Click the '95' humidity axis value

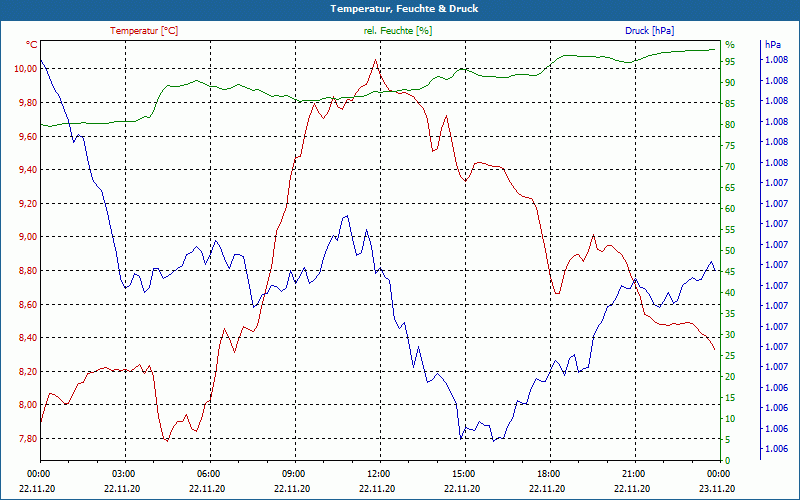coord(730,62)
